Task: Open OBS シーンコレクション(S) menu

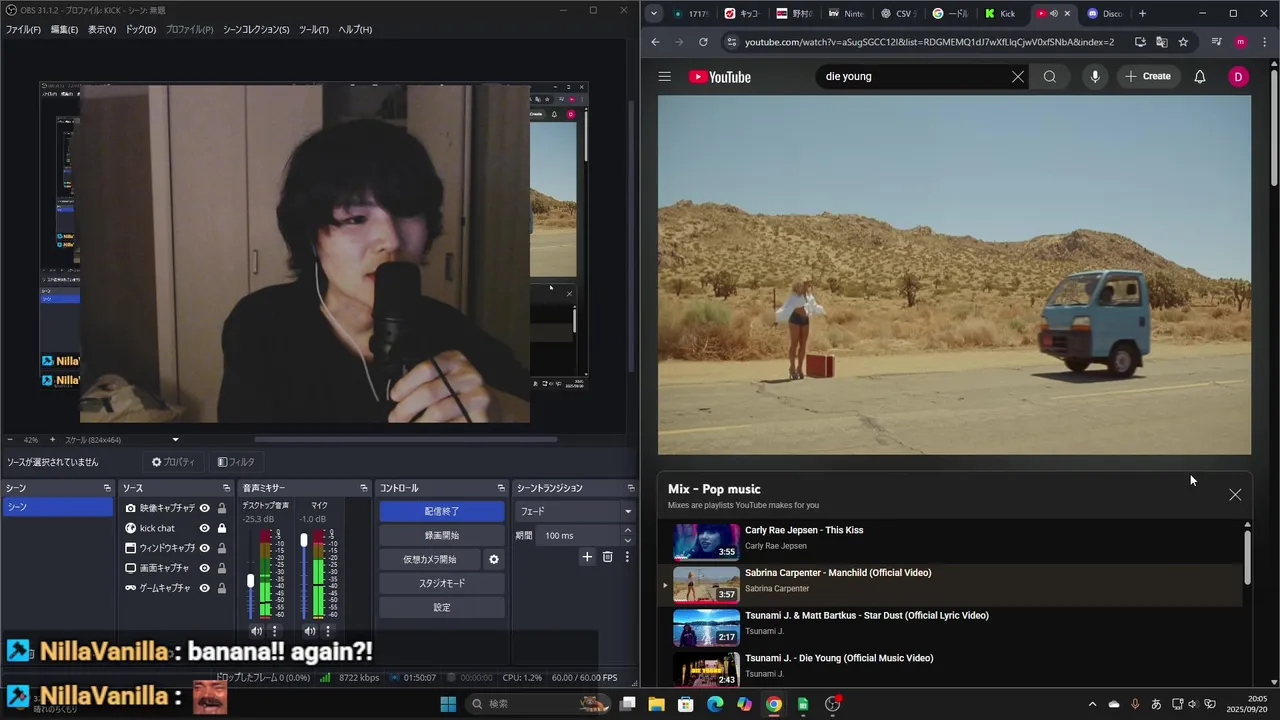Action: (256, 30)
